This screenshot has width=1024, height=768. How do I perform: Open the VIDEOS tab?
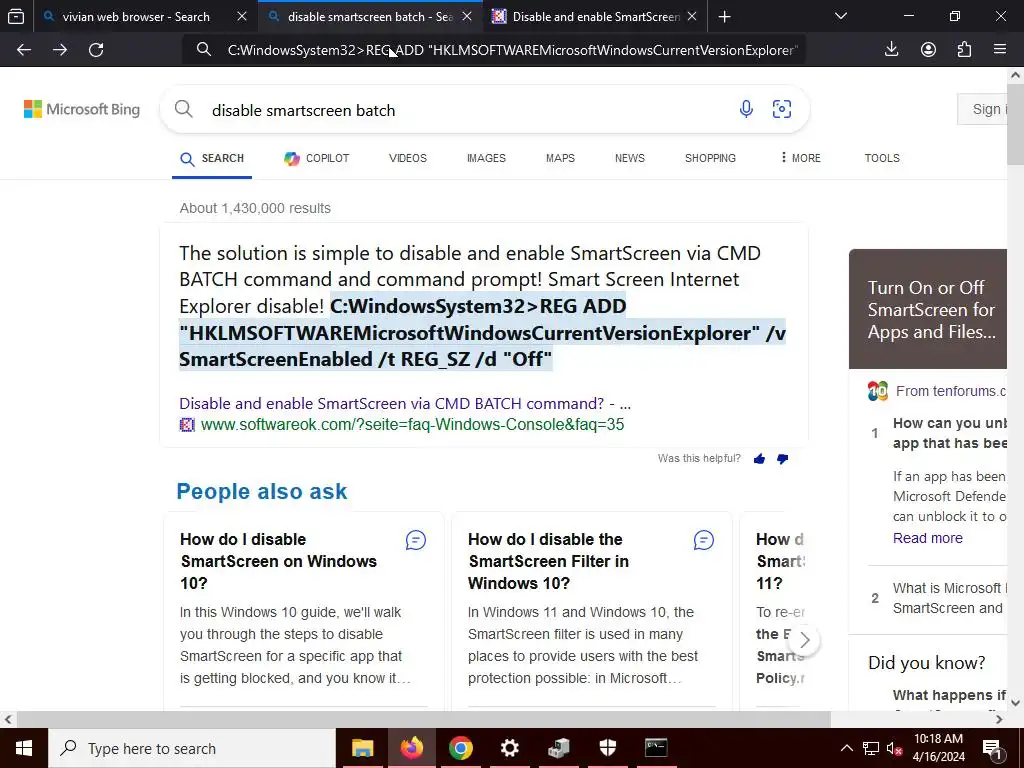408,159
